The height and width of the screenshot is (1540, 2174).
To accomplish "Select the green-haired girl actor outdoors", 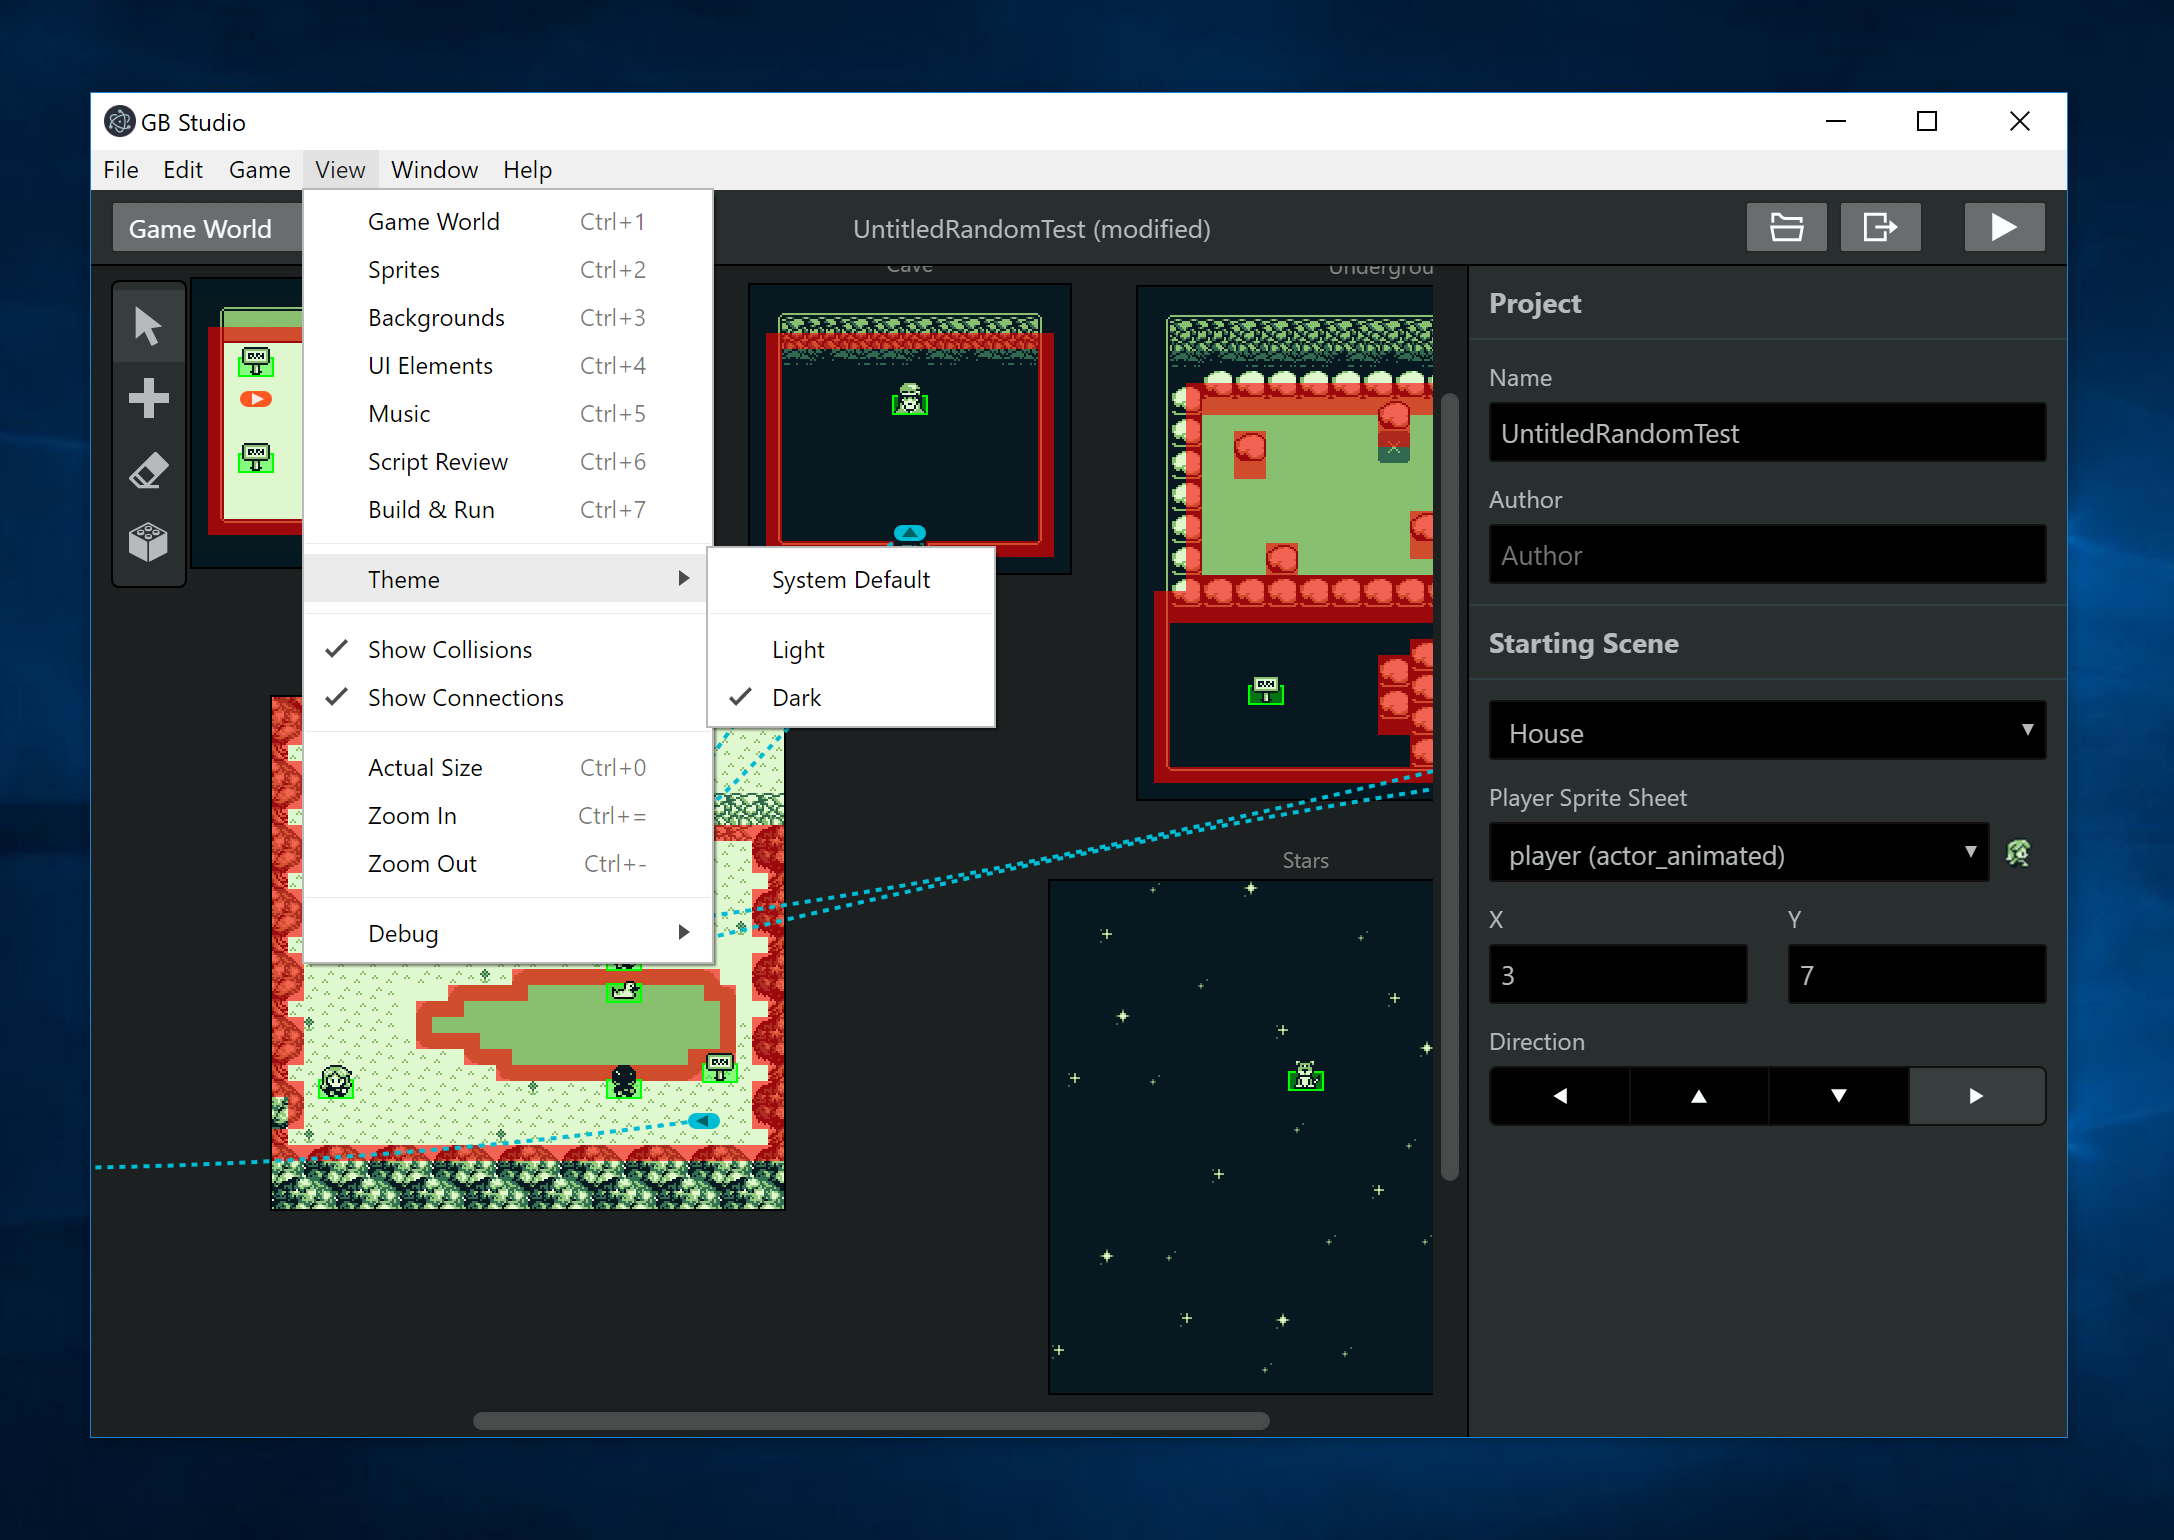I will point(335,1082).
